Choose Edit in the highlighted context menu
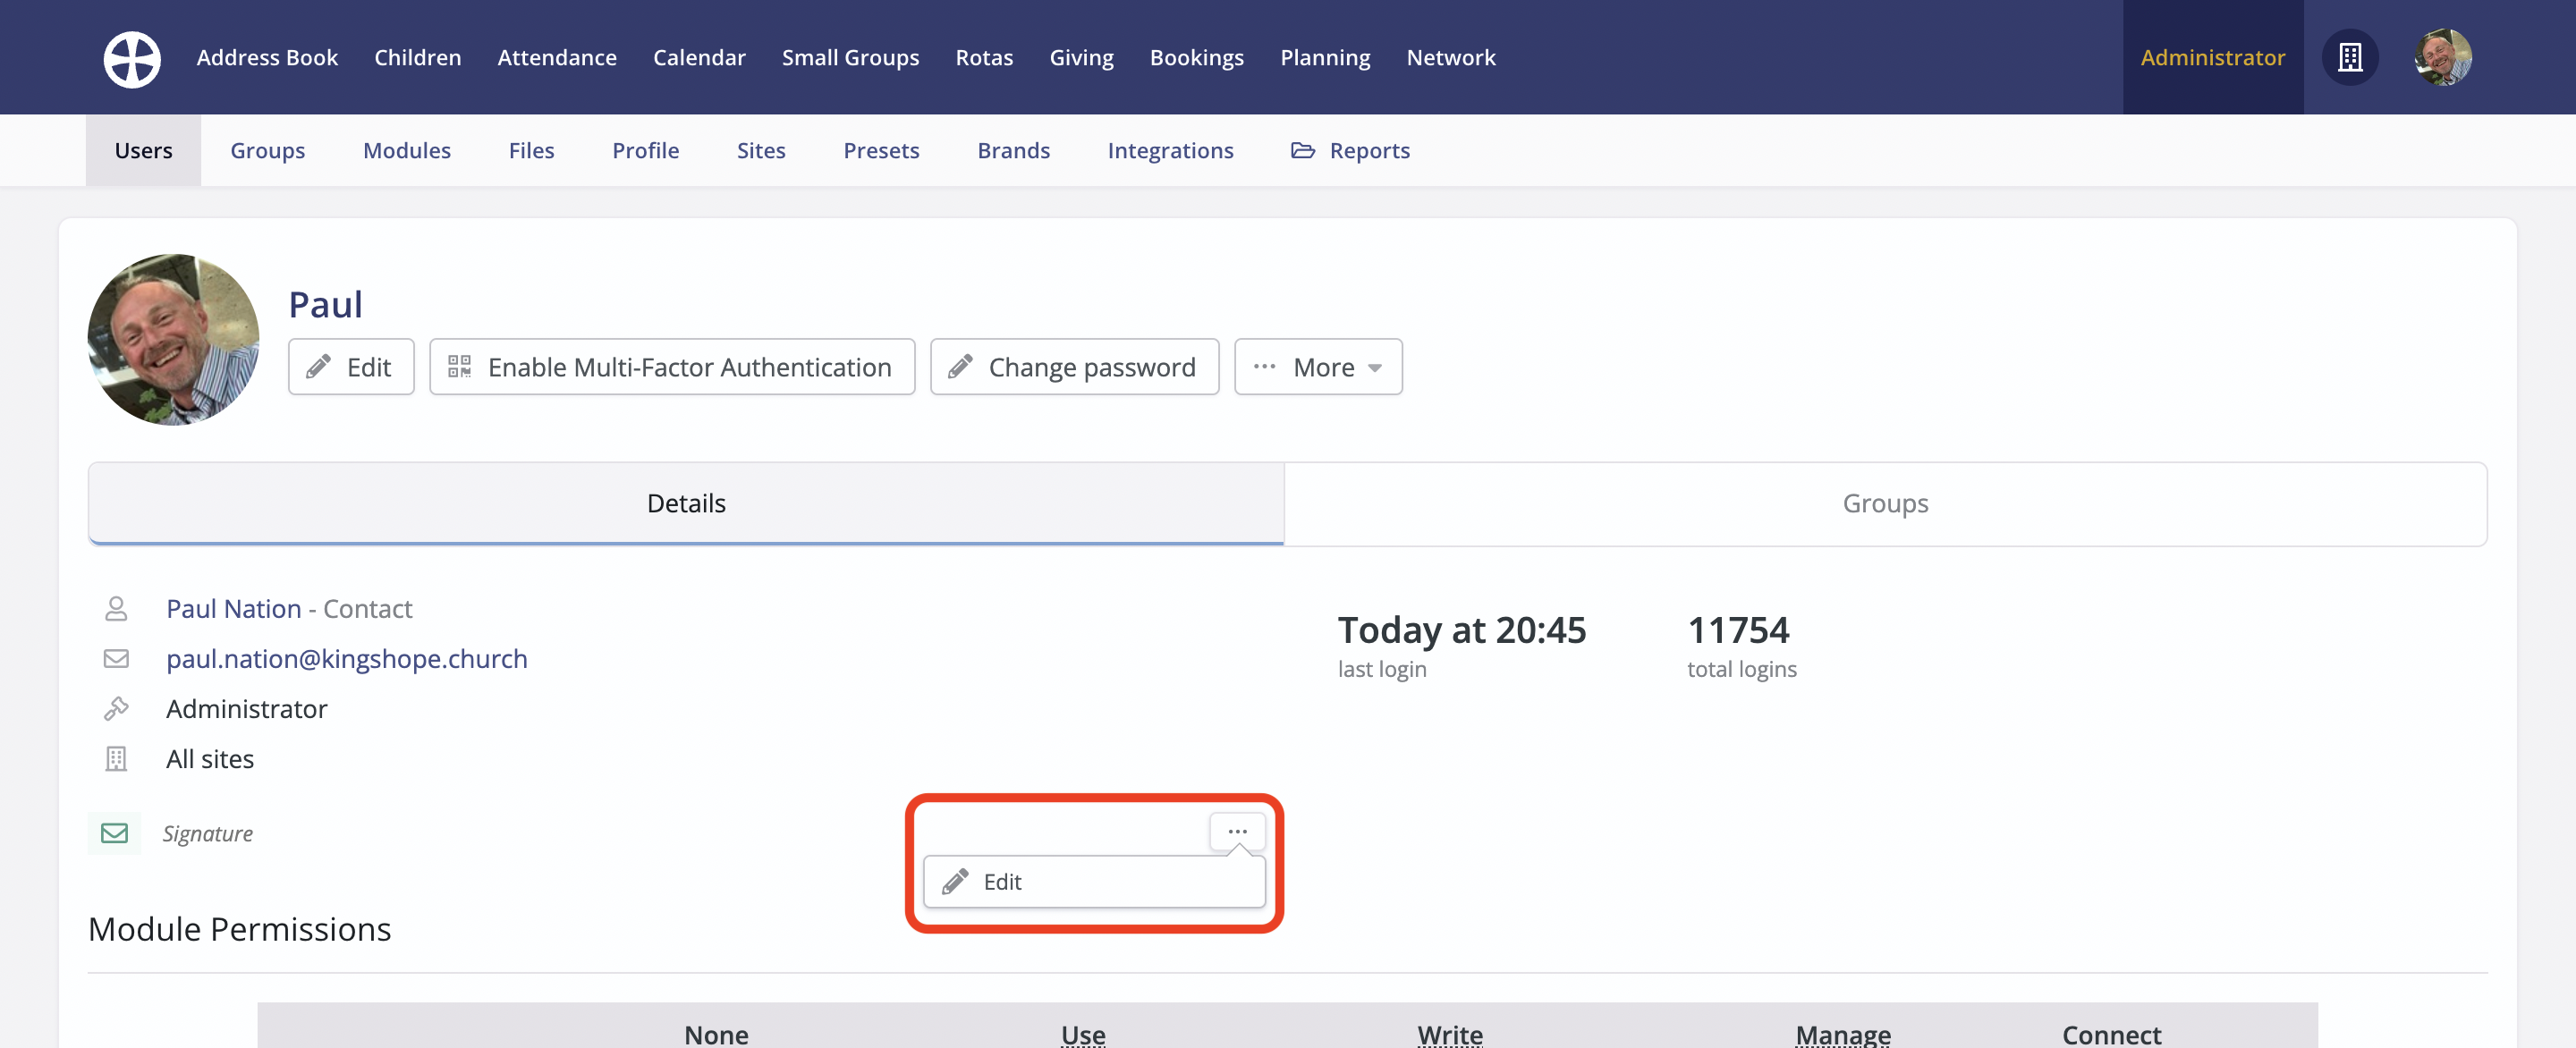Image resolution: width=2576 pixels, height=1048 pixels. (x=1001, y=881)
